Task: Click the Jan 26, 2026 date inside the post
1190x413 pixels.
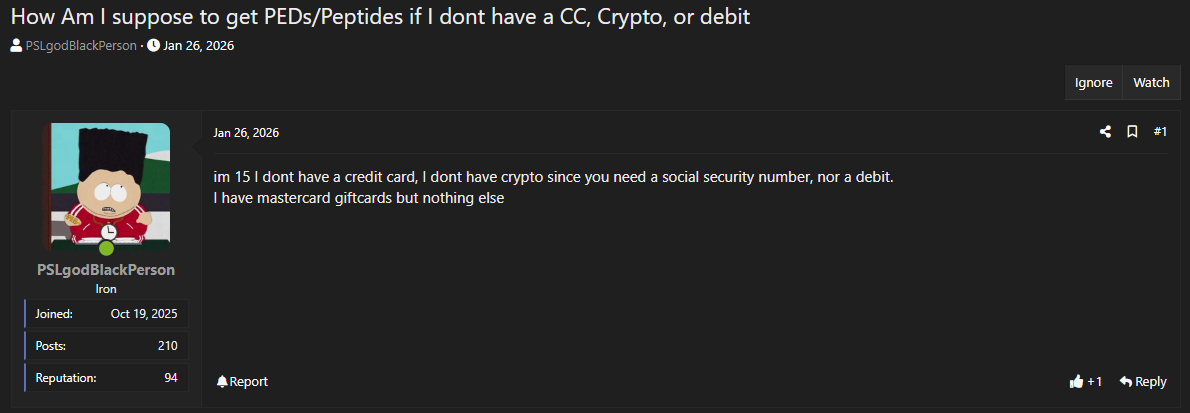Action: (x=246, y=132)
